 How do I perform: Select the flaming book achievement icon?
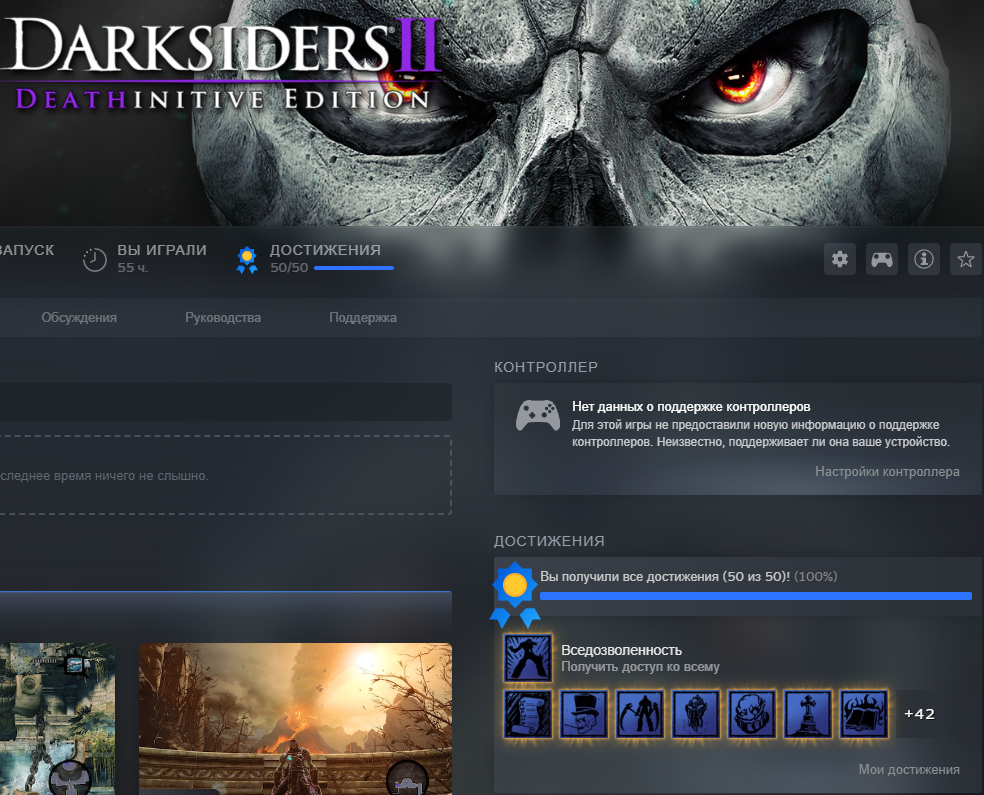click(x=864, y=714)
